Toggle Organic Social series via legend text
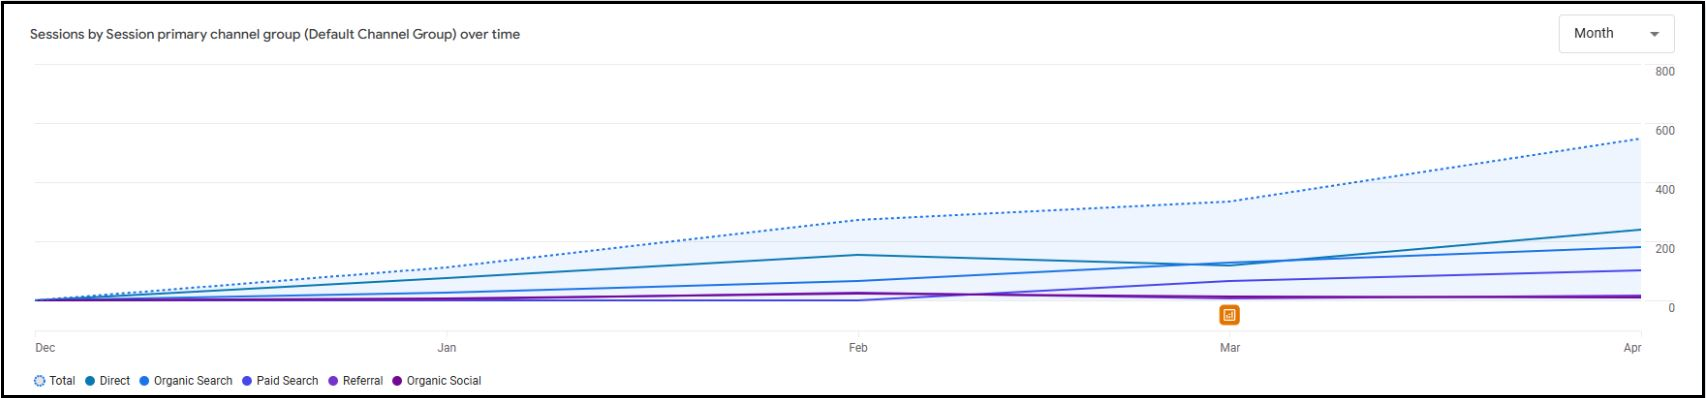This screenshot has height=398, width=1706. tap(444, 381)
